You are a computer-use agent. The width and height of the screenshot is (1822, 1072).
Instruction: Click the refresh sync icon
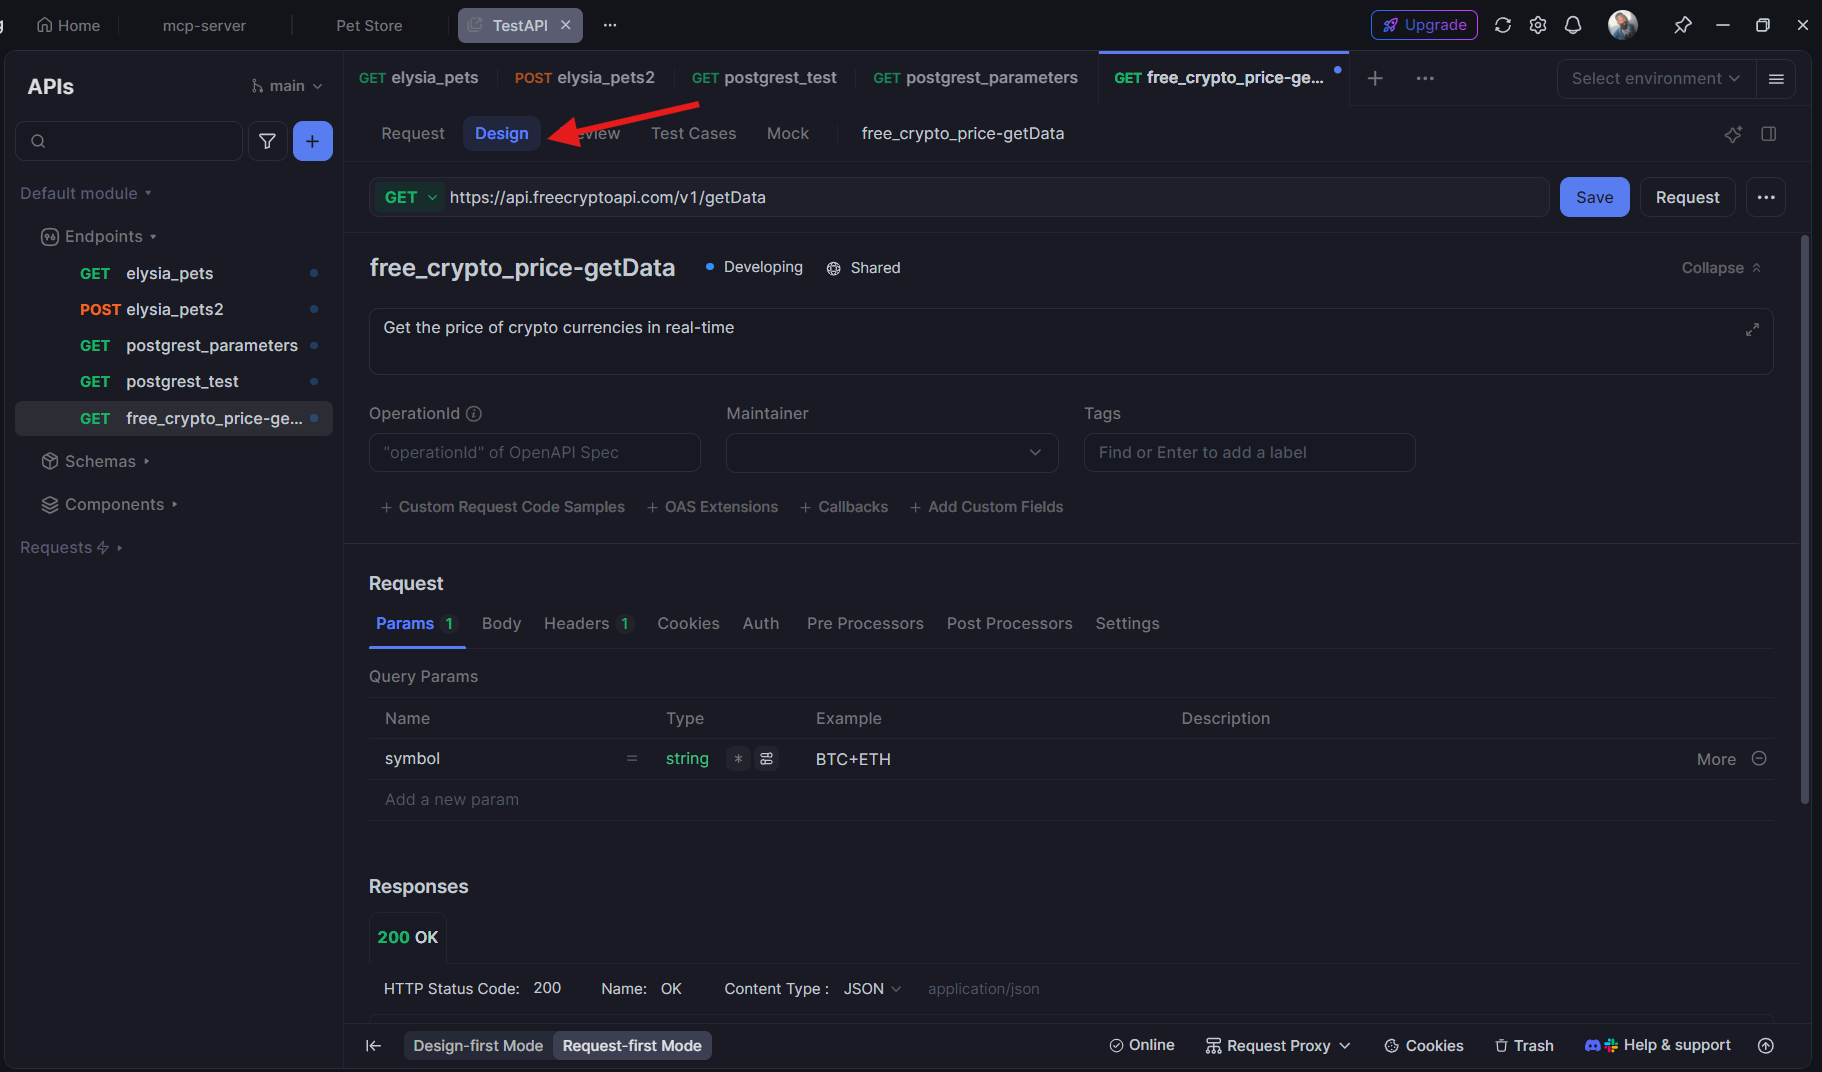pos(1503,25)
